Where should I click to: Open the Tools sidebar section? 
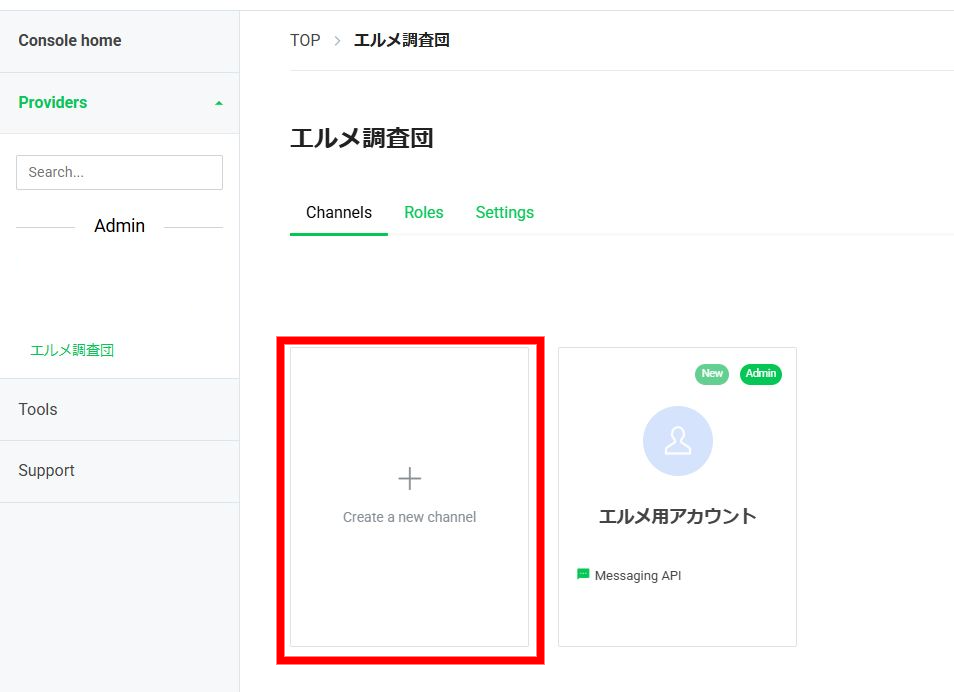[38, 409]
